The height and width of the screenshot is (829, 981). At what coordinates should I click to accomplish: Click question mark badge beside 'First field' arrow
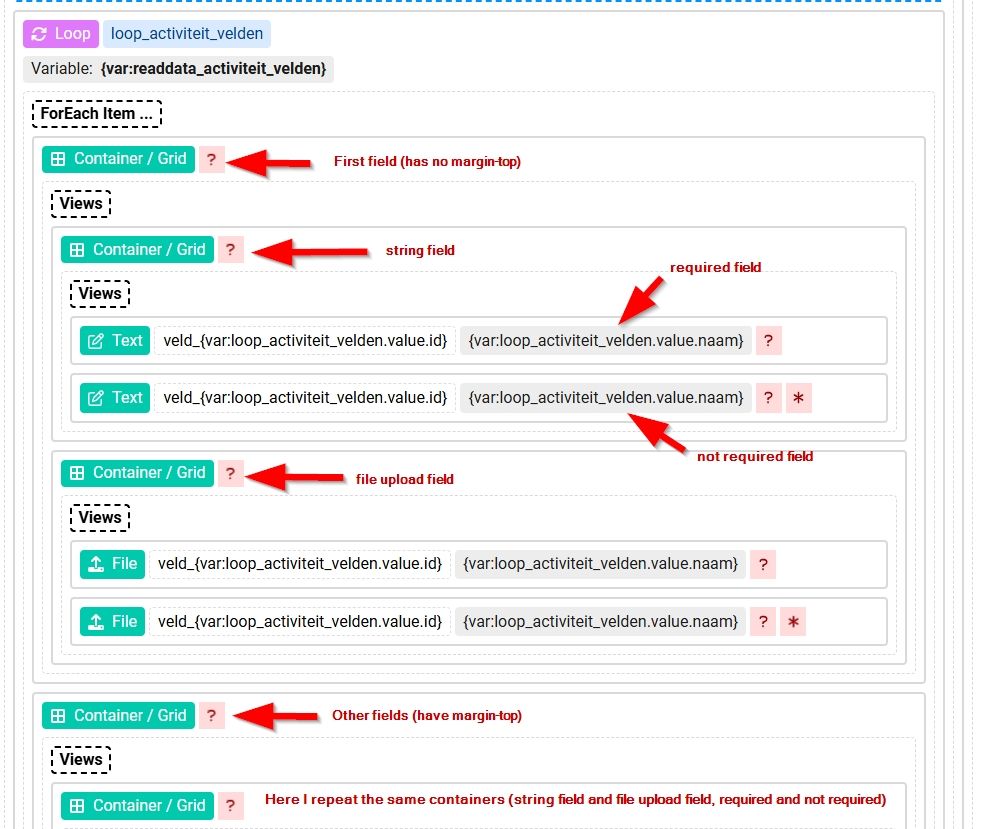211,159
